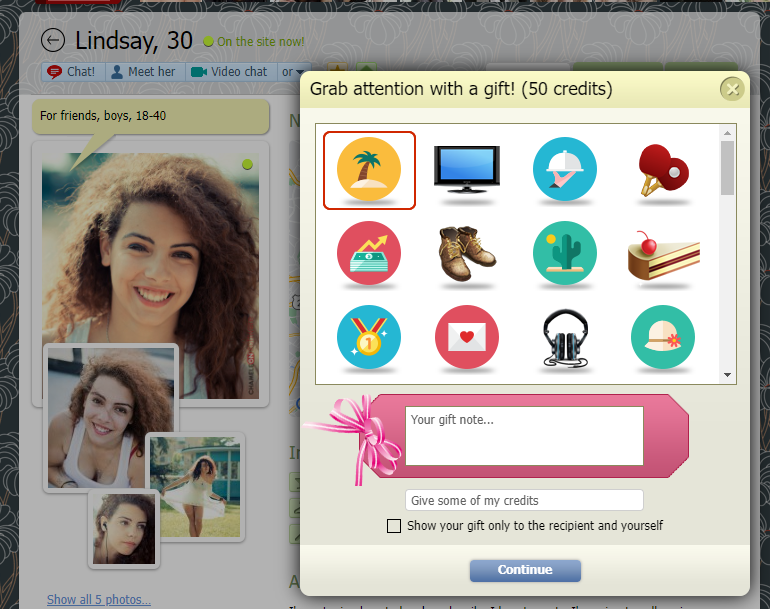Viewport: 770px width, 609px height.
Task: Start a Video chat
Action: click(x=229, y=72)
